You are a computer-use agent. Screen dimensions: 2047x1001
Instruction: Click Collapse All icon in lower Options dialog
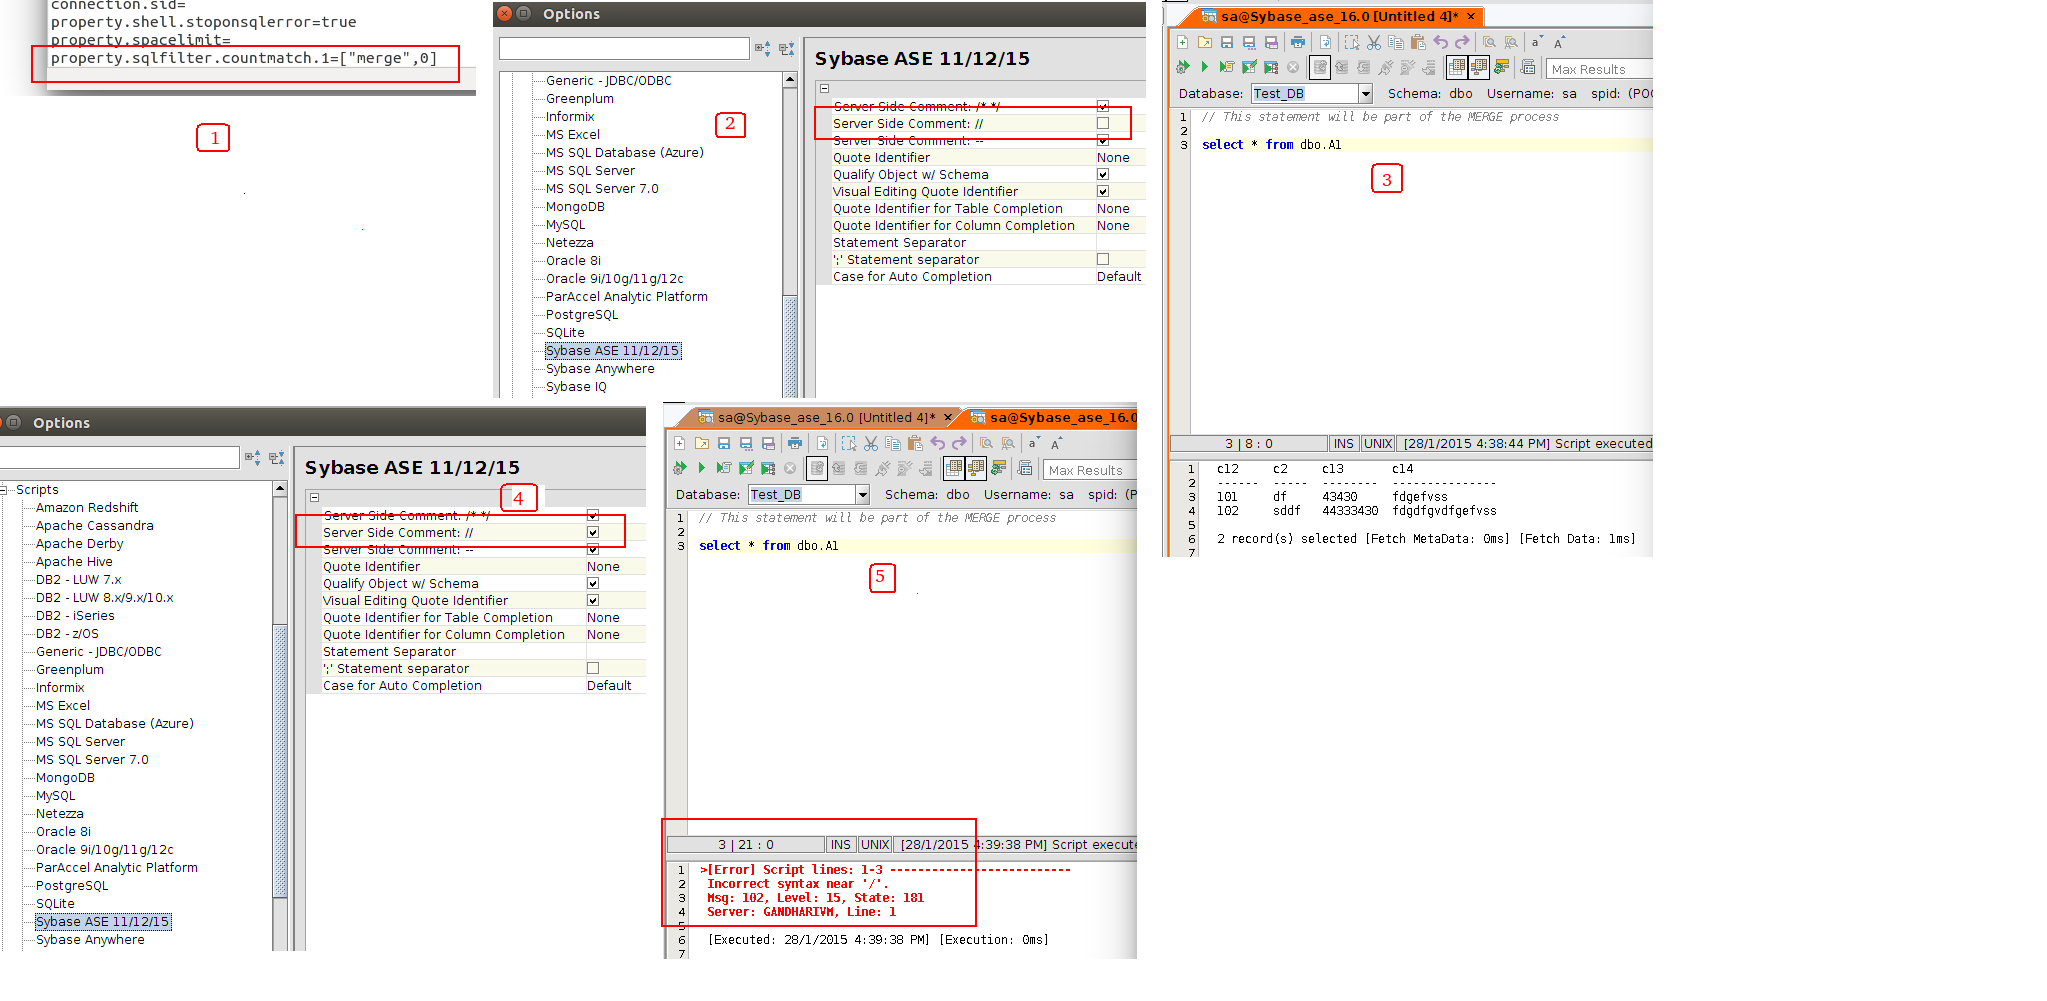point(277,457)
